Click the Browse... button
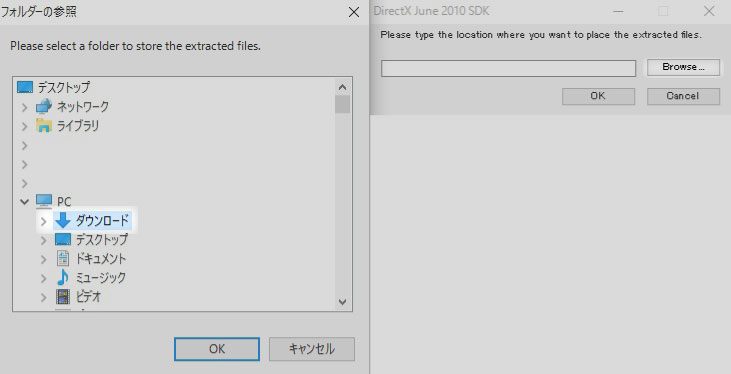Screen dimensions: 731x374 point(683,67)
